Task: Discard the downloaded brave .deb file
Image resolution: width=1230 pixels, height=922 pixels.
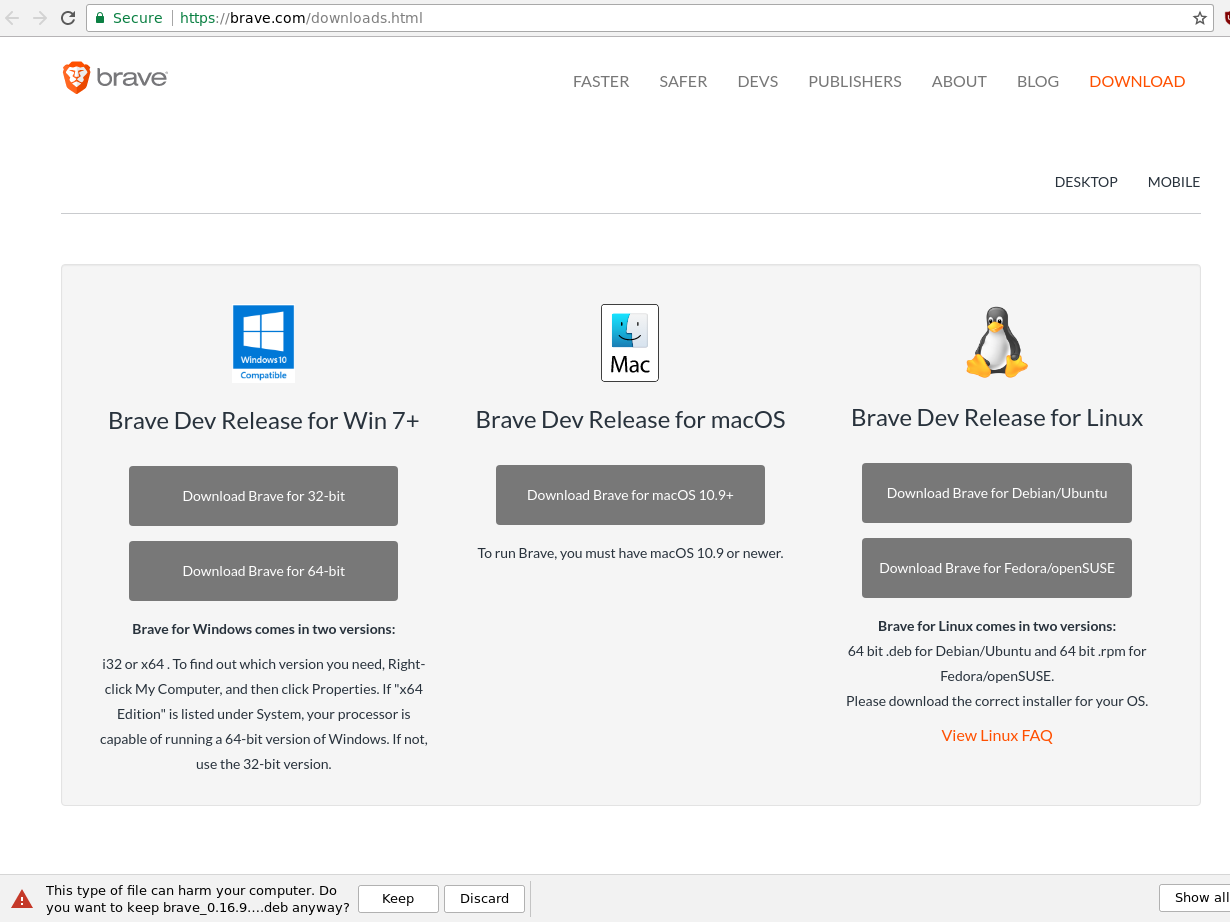Action: pyautogui.click(x=485, y=899)
